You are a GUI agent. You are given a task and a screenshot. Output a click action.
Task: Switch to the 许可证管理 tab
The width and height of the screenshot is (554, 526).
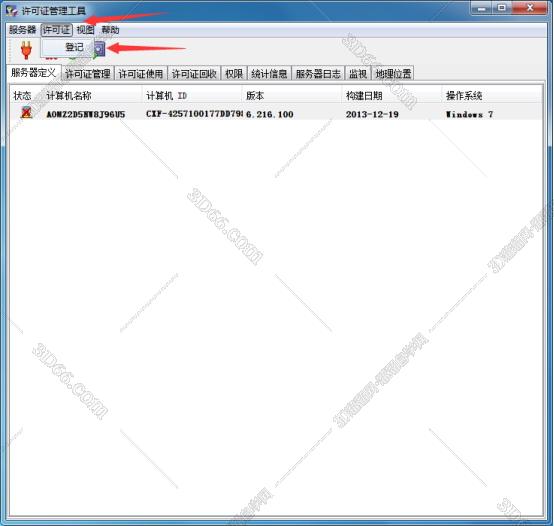(88, 73)
